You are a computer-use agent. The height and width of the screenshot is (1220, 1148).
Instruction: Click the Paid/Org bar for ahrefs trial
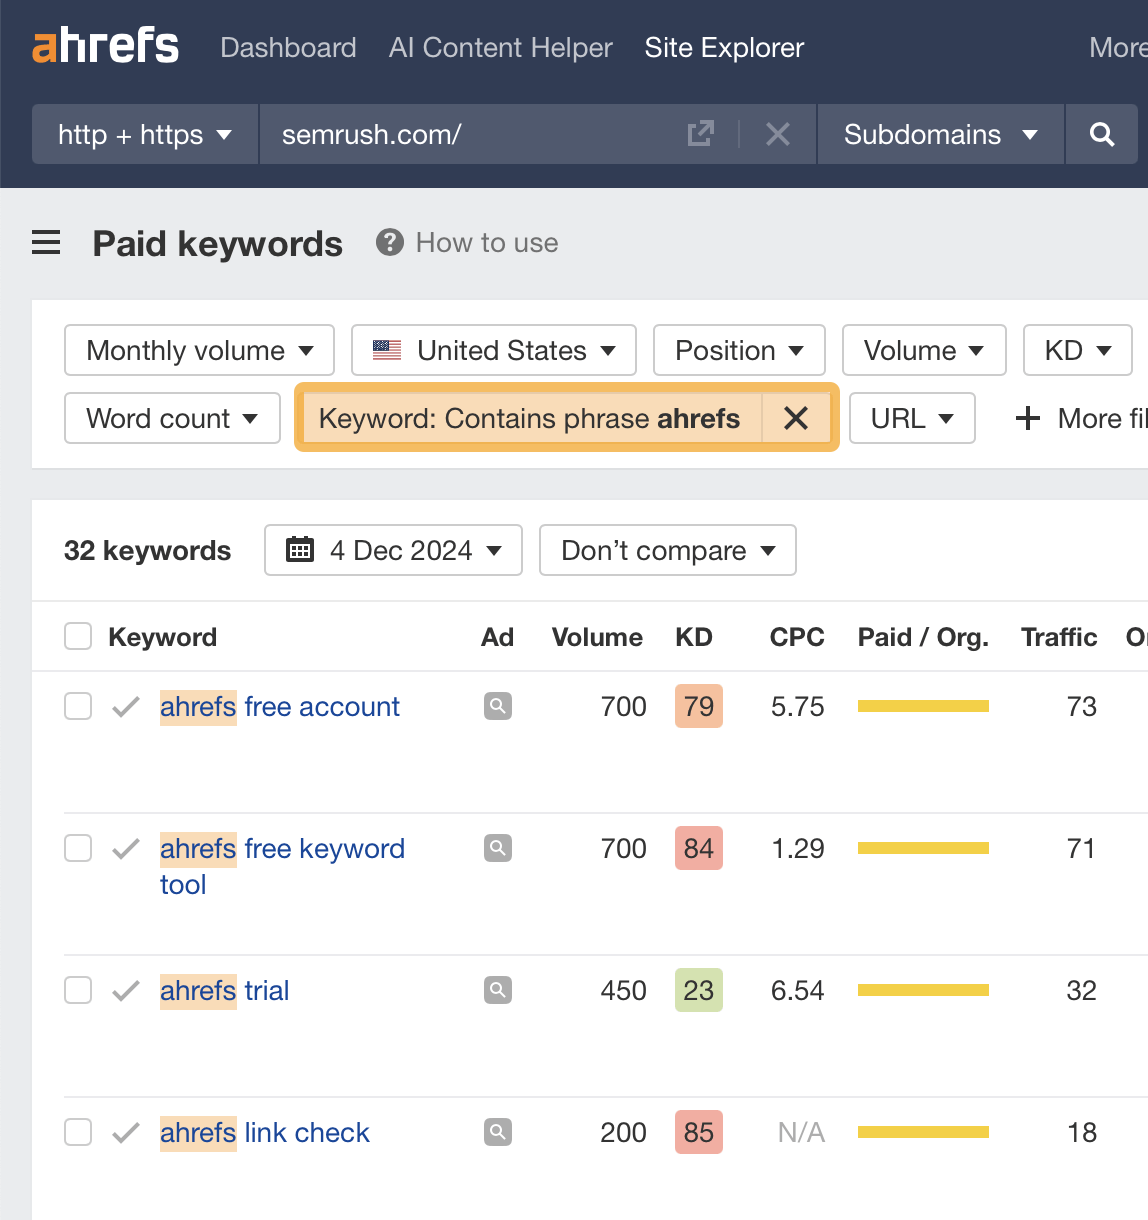[x=922, y=990]
